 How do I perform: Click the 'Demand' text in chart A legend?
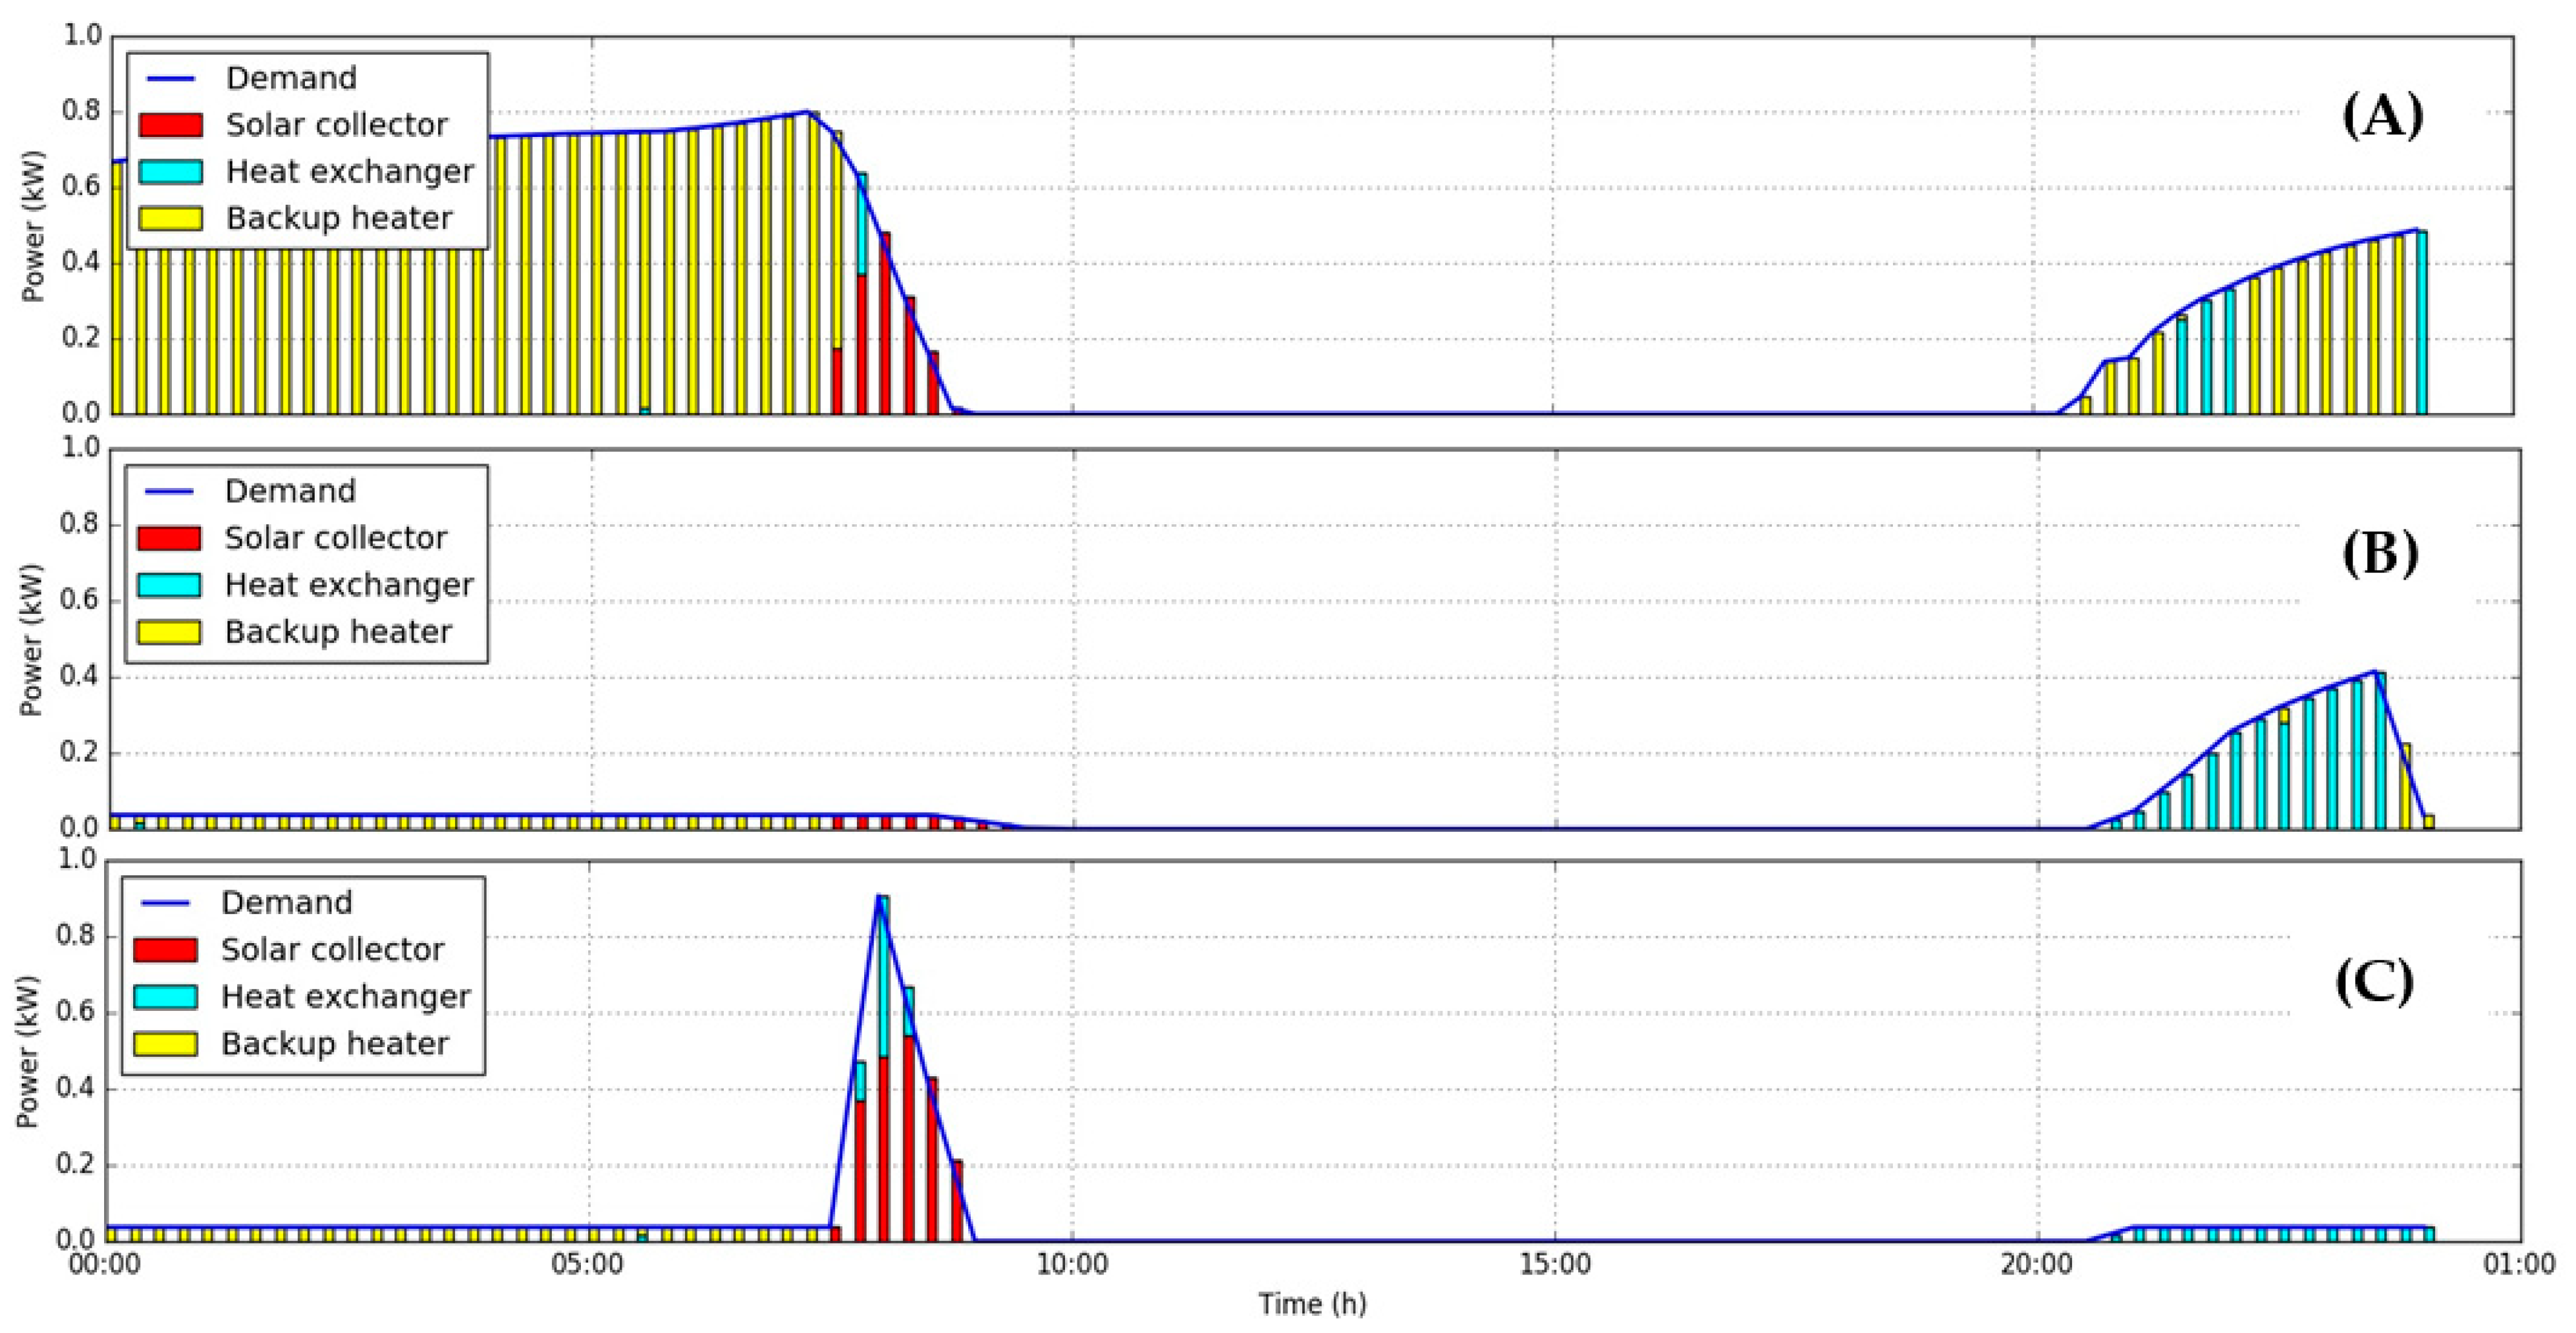(291, 78)
